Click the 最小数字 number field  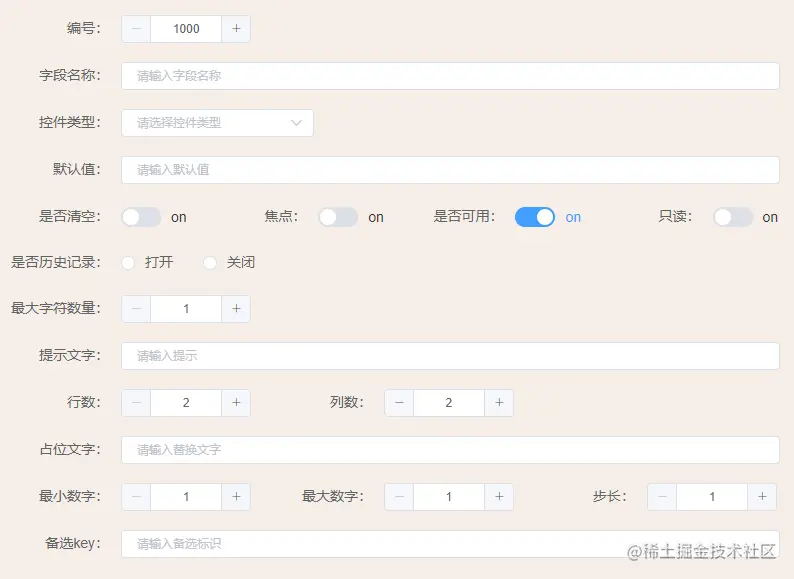pyautogui.click(x=186, y=496)
